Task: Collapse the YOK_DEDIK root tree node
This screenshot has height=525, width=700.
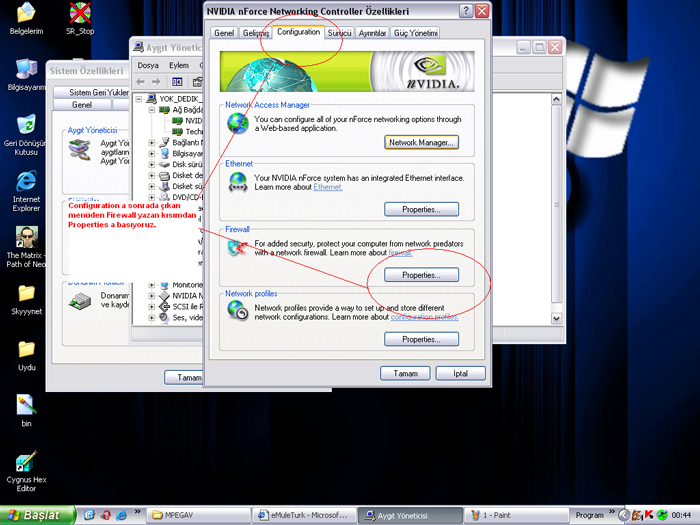Action: pos(139,99)
